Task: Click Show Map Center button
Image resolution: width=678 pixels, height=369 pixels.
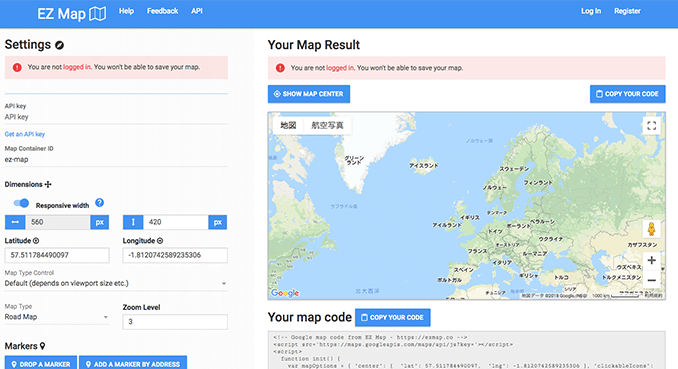Action: [x=309, y=94]
